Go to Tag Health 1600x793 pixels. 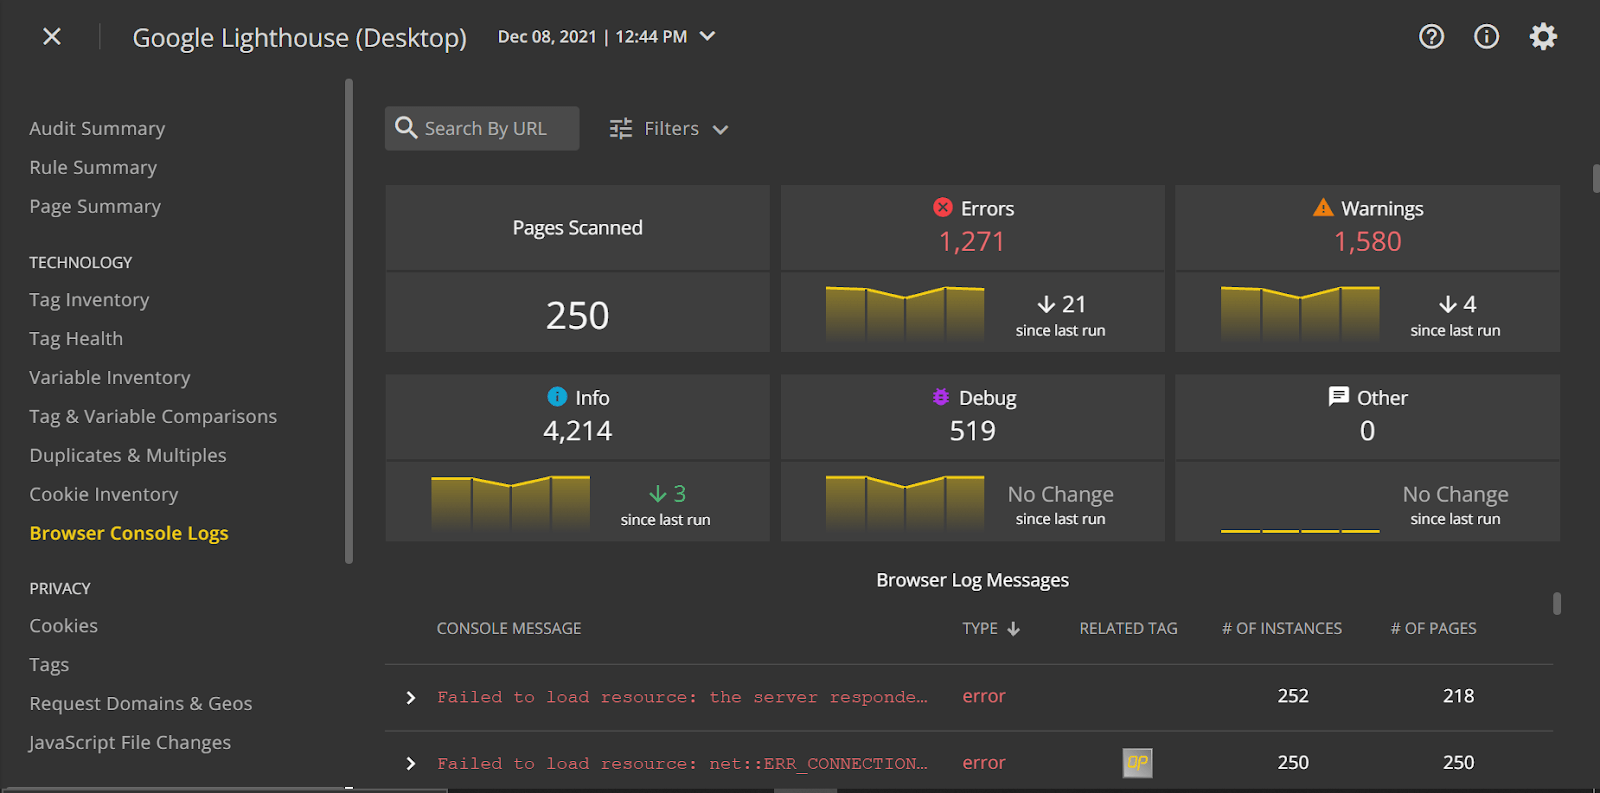click(76, 339)
